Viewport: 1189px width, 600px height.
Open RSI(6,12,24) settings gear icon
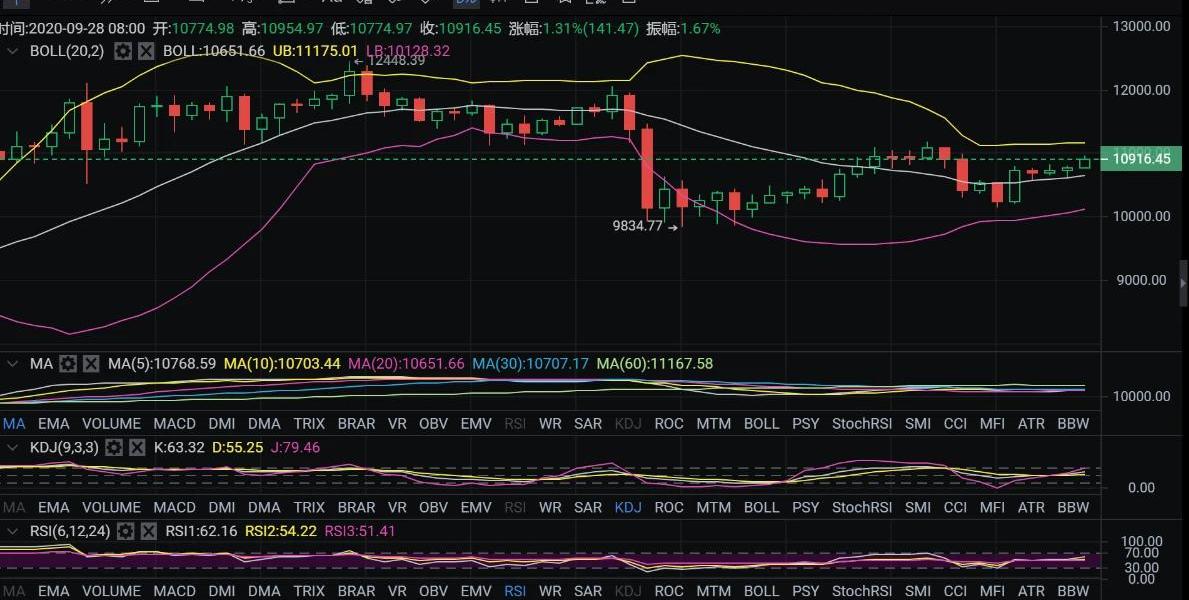(125, 531)
